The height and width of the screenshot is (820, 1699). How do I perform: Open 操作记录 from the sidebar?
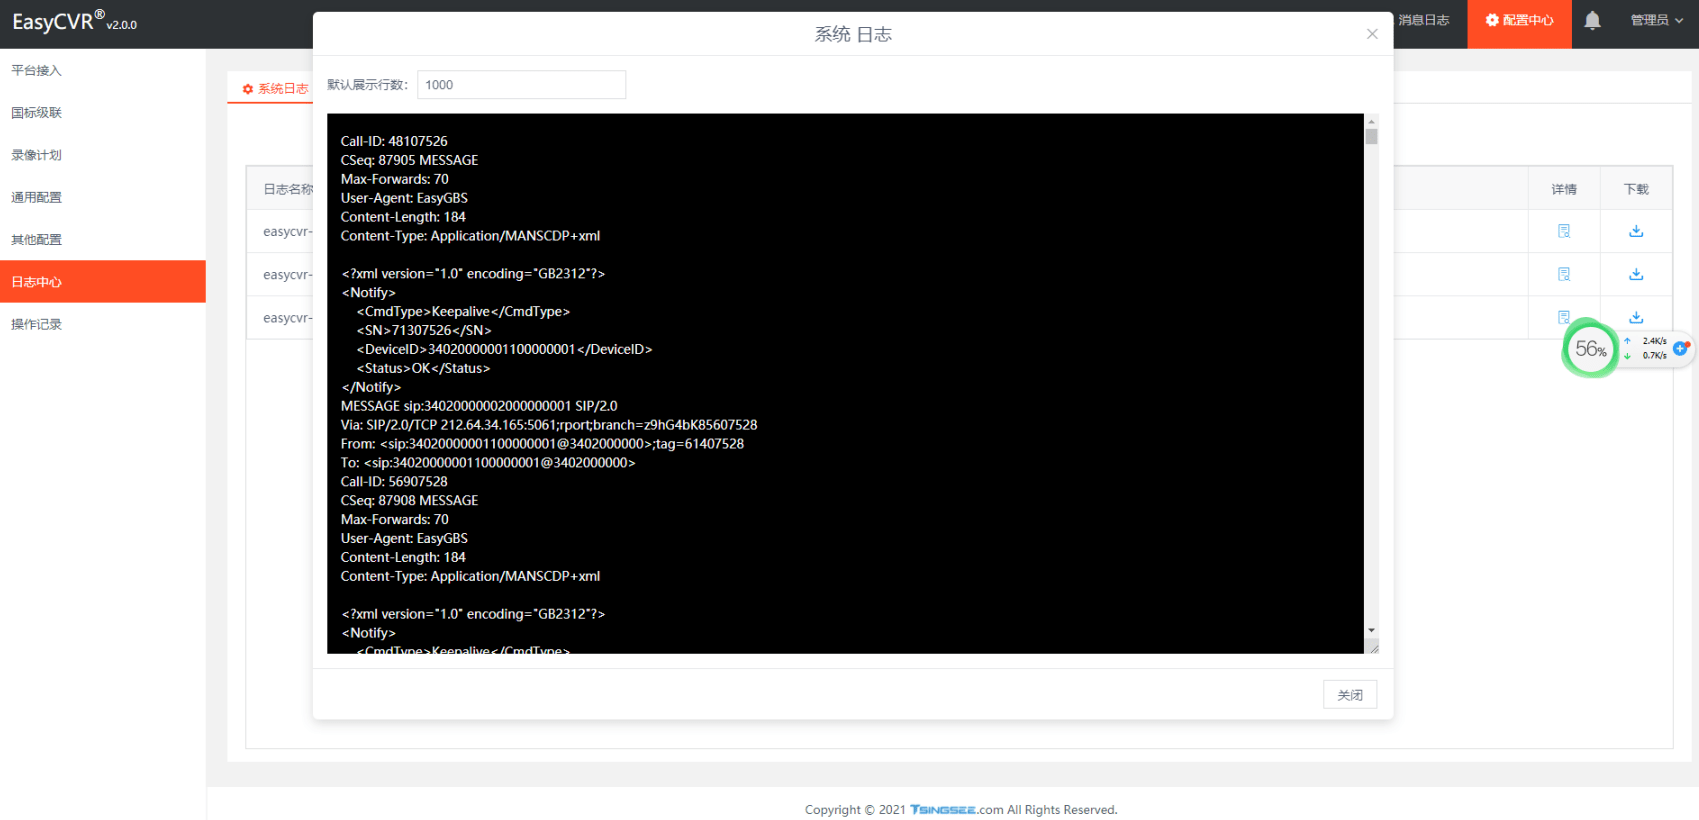coord(37,324)
